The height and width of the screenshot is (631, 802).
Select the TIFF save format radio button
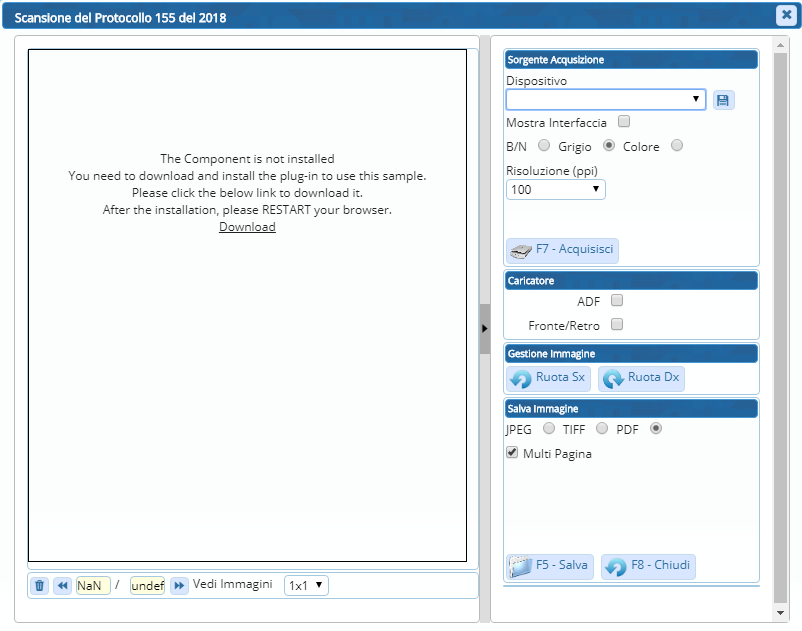pyautogui.click(x=602, y=429)
